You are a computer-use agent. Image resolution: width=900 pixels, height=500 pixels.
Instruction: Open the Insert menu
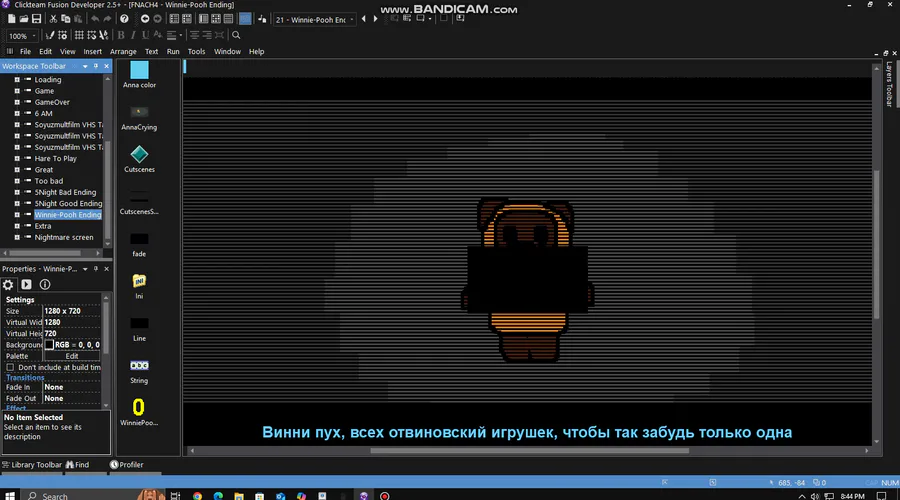[x=92, y=52]
